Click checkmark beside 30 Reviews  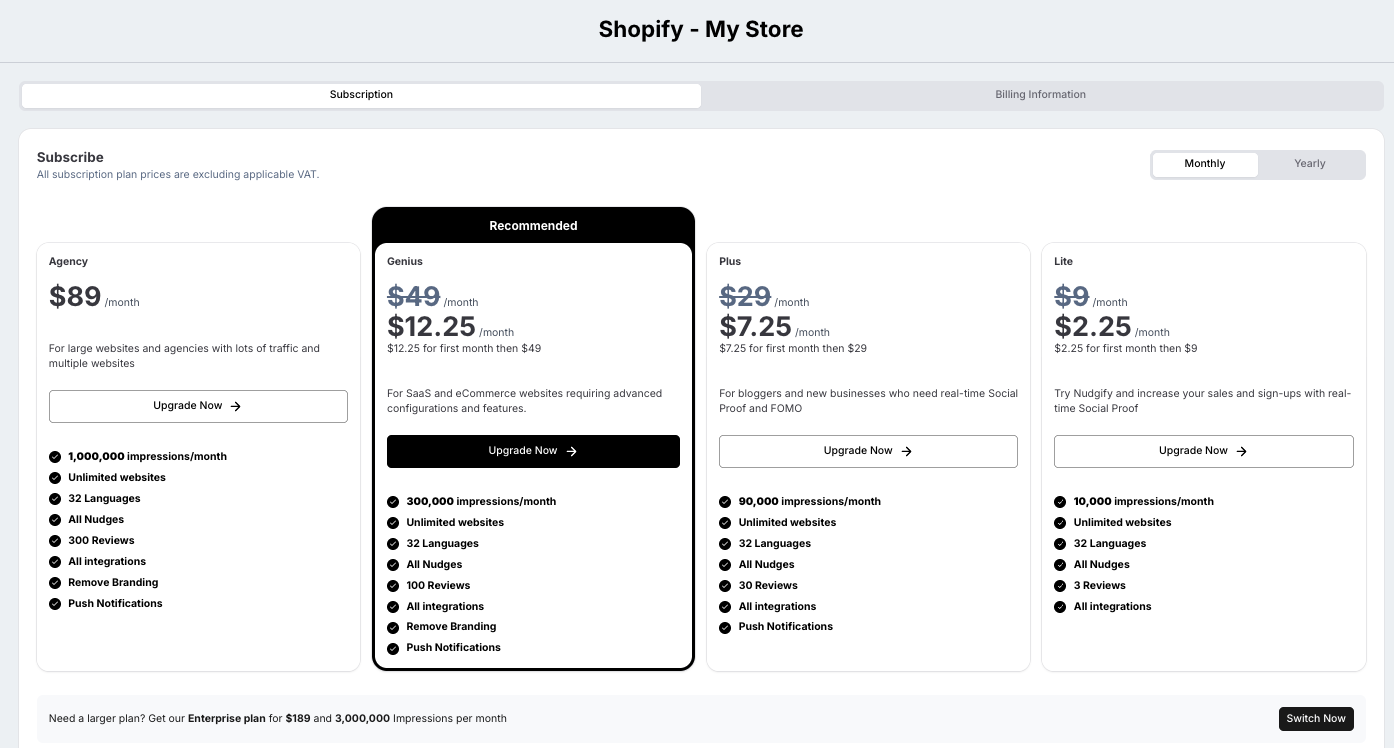click(725, 586)
